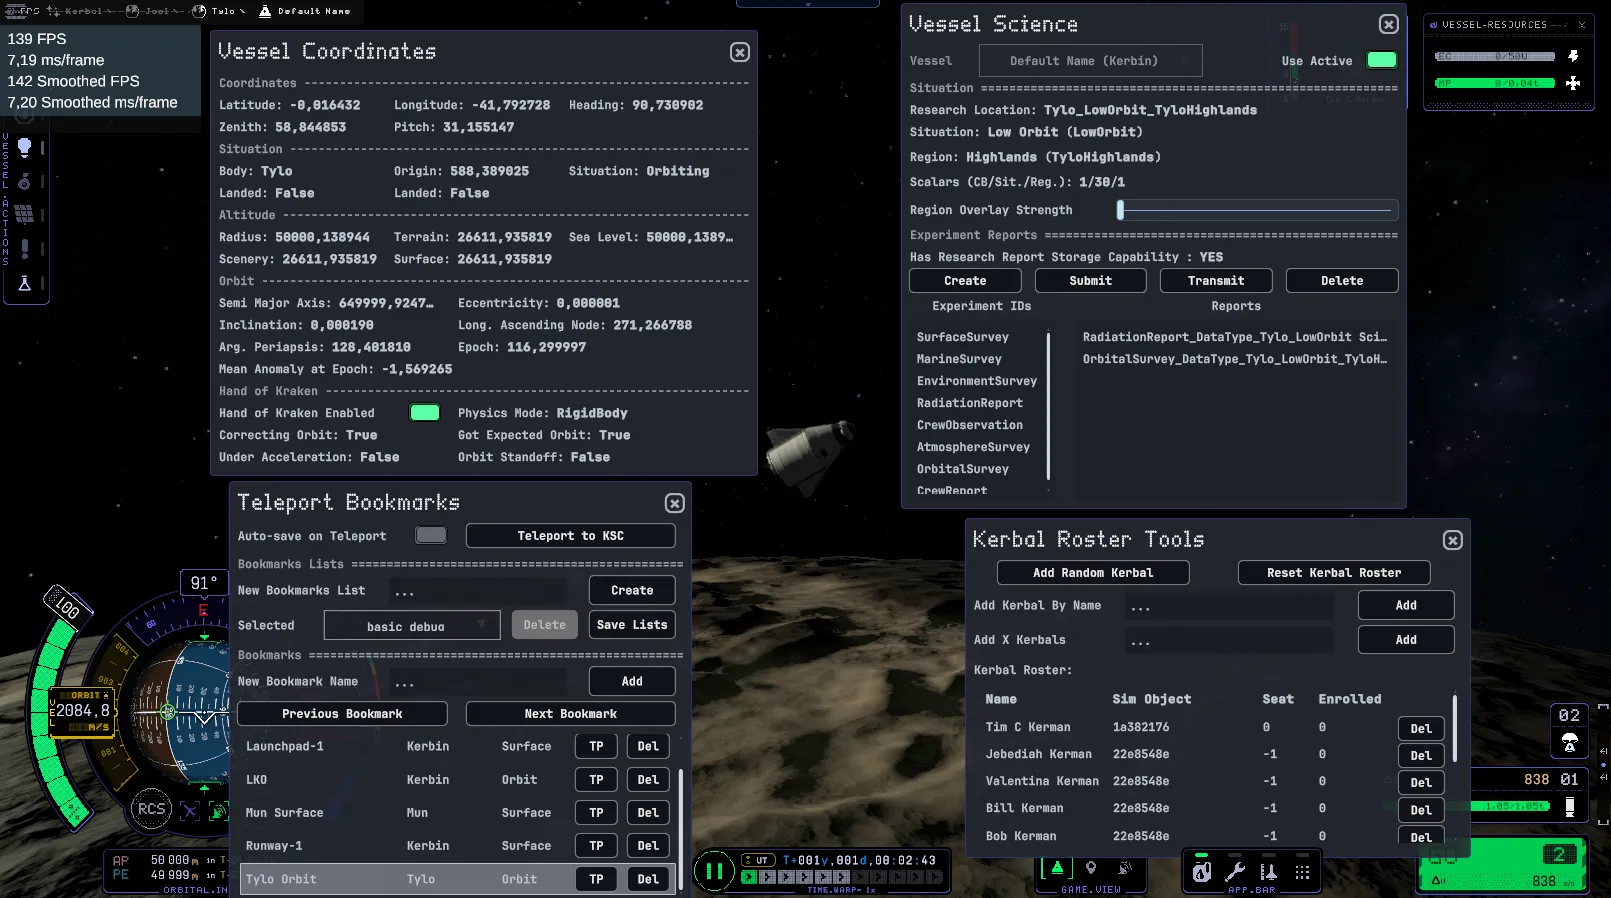The width and height of the screenshot is (1611, 898).
Task: Toggle the solar panels vessel action icon
Action: (x=25, y=214)
